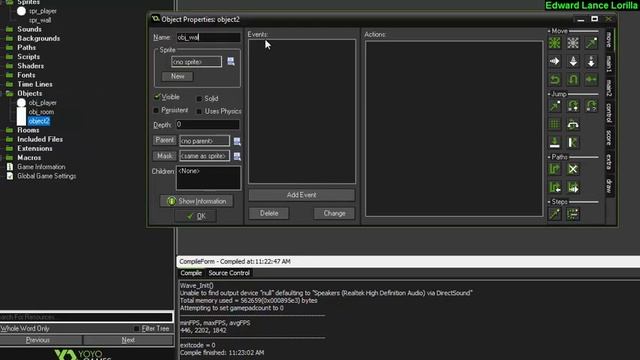The height and width of the screenshot is (360, 640).
Task: Confirm with the OK button
Action: (x=196, y=216)
